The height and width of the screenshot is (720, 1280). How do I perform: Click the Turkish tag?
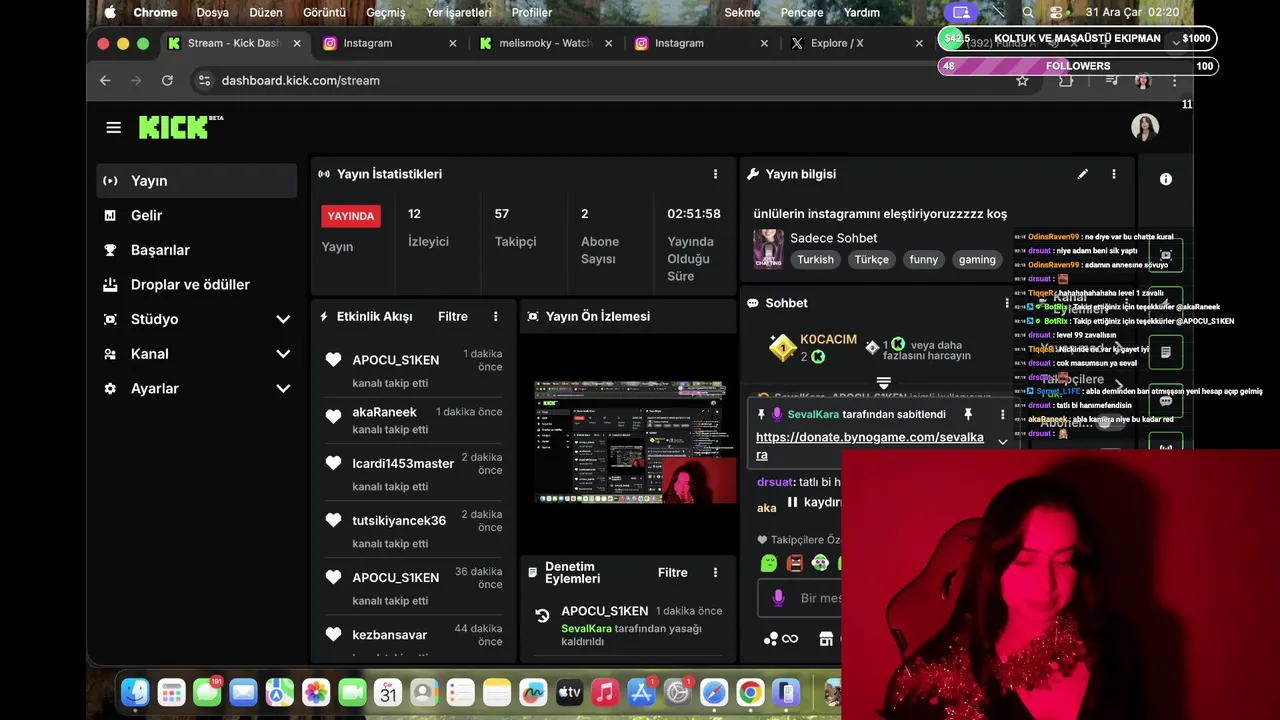(x=815, y=259)
